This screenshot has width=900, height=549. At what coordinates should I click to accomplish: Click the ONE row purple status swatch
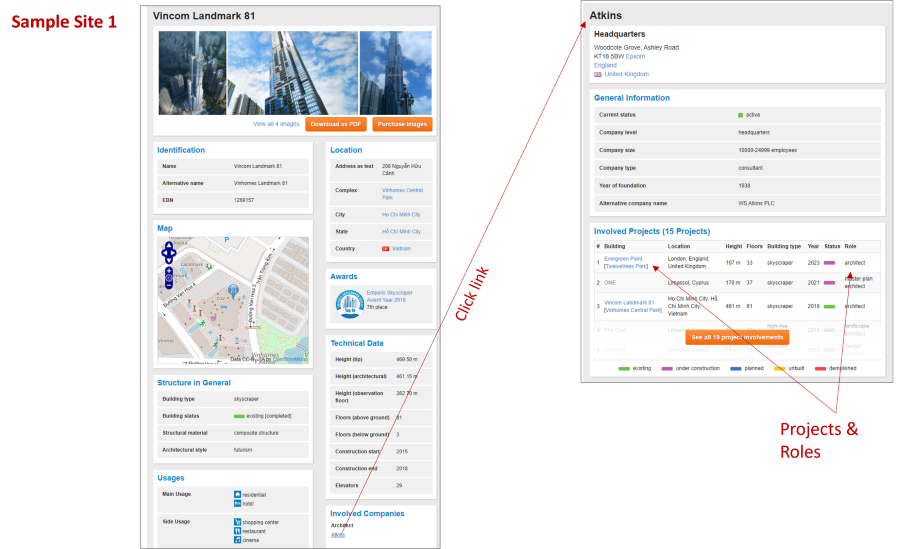pyautogui.click(x=829, y=283)
